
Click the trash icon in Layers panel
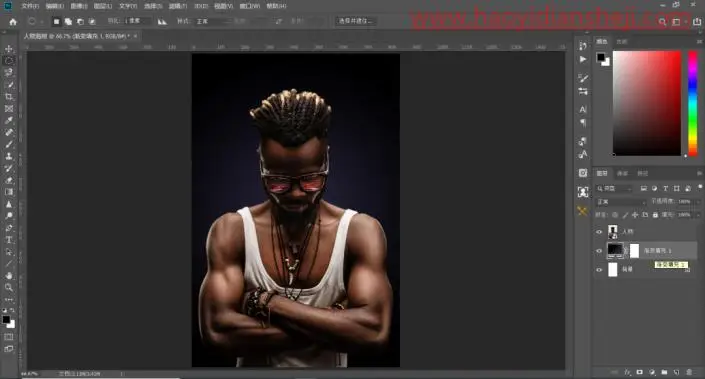pyautogui.click(x=689, y=372)
